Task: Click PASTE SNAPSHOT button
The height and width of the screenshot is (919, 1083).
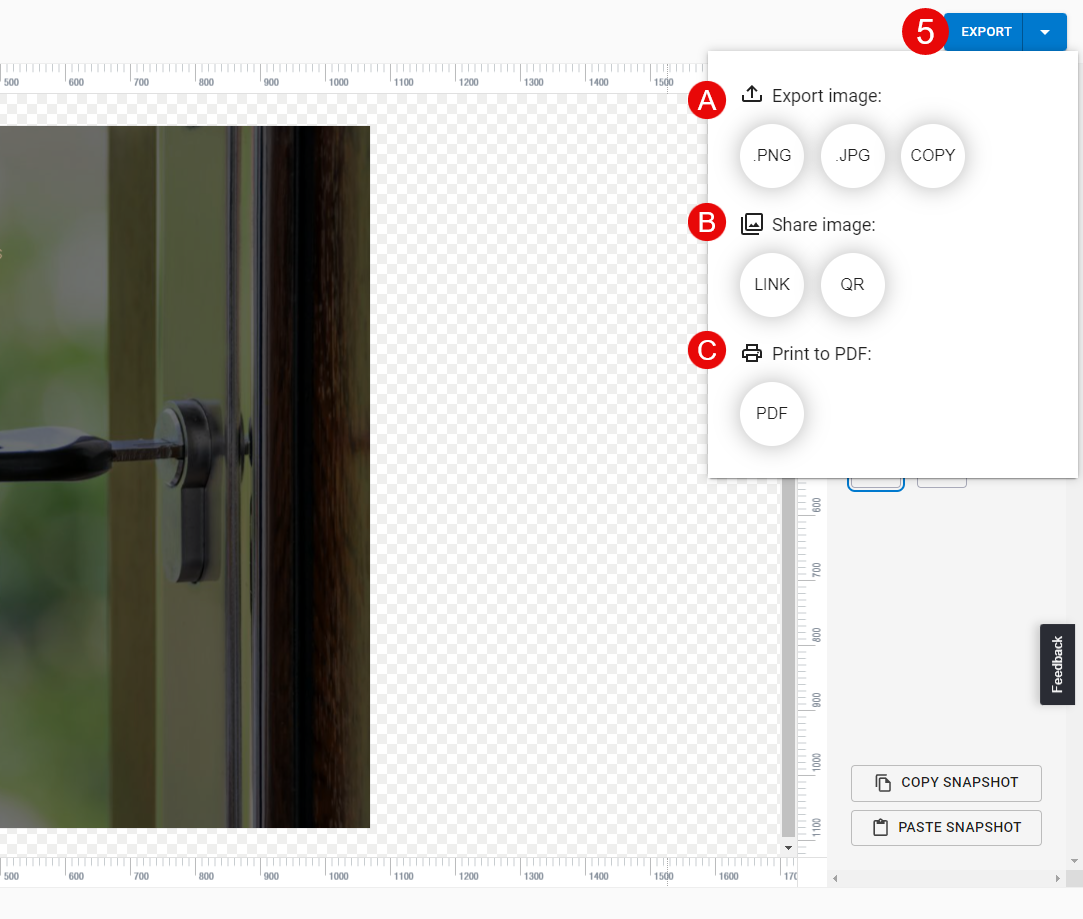Action: click(x=946, y=828)
